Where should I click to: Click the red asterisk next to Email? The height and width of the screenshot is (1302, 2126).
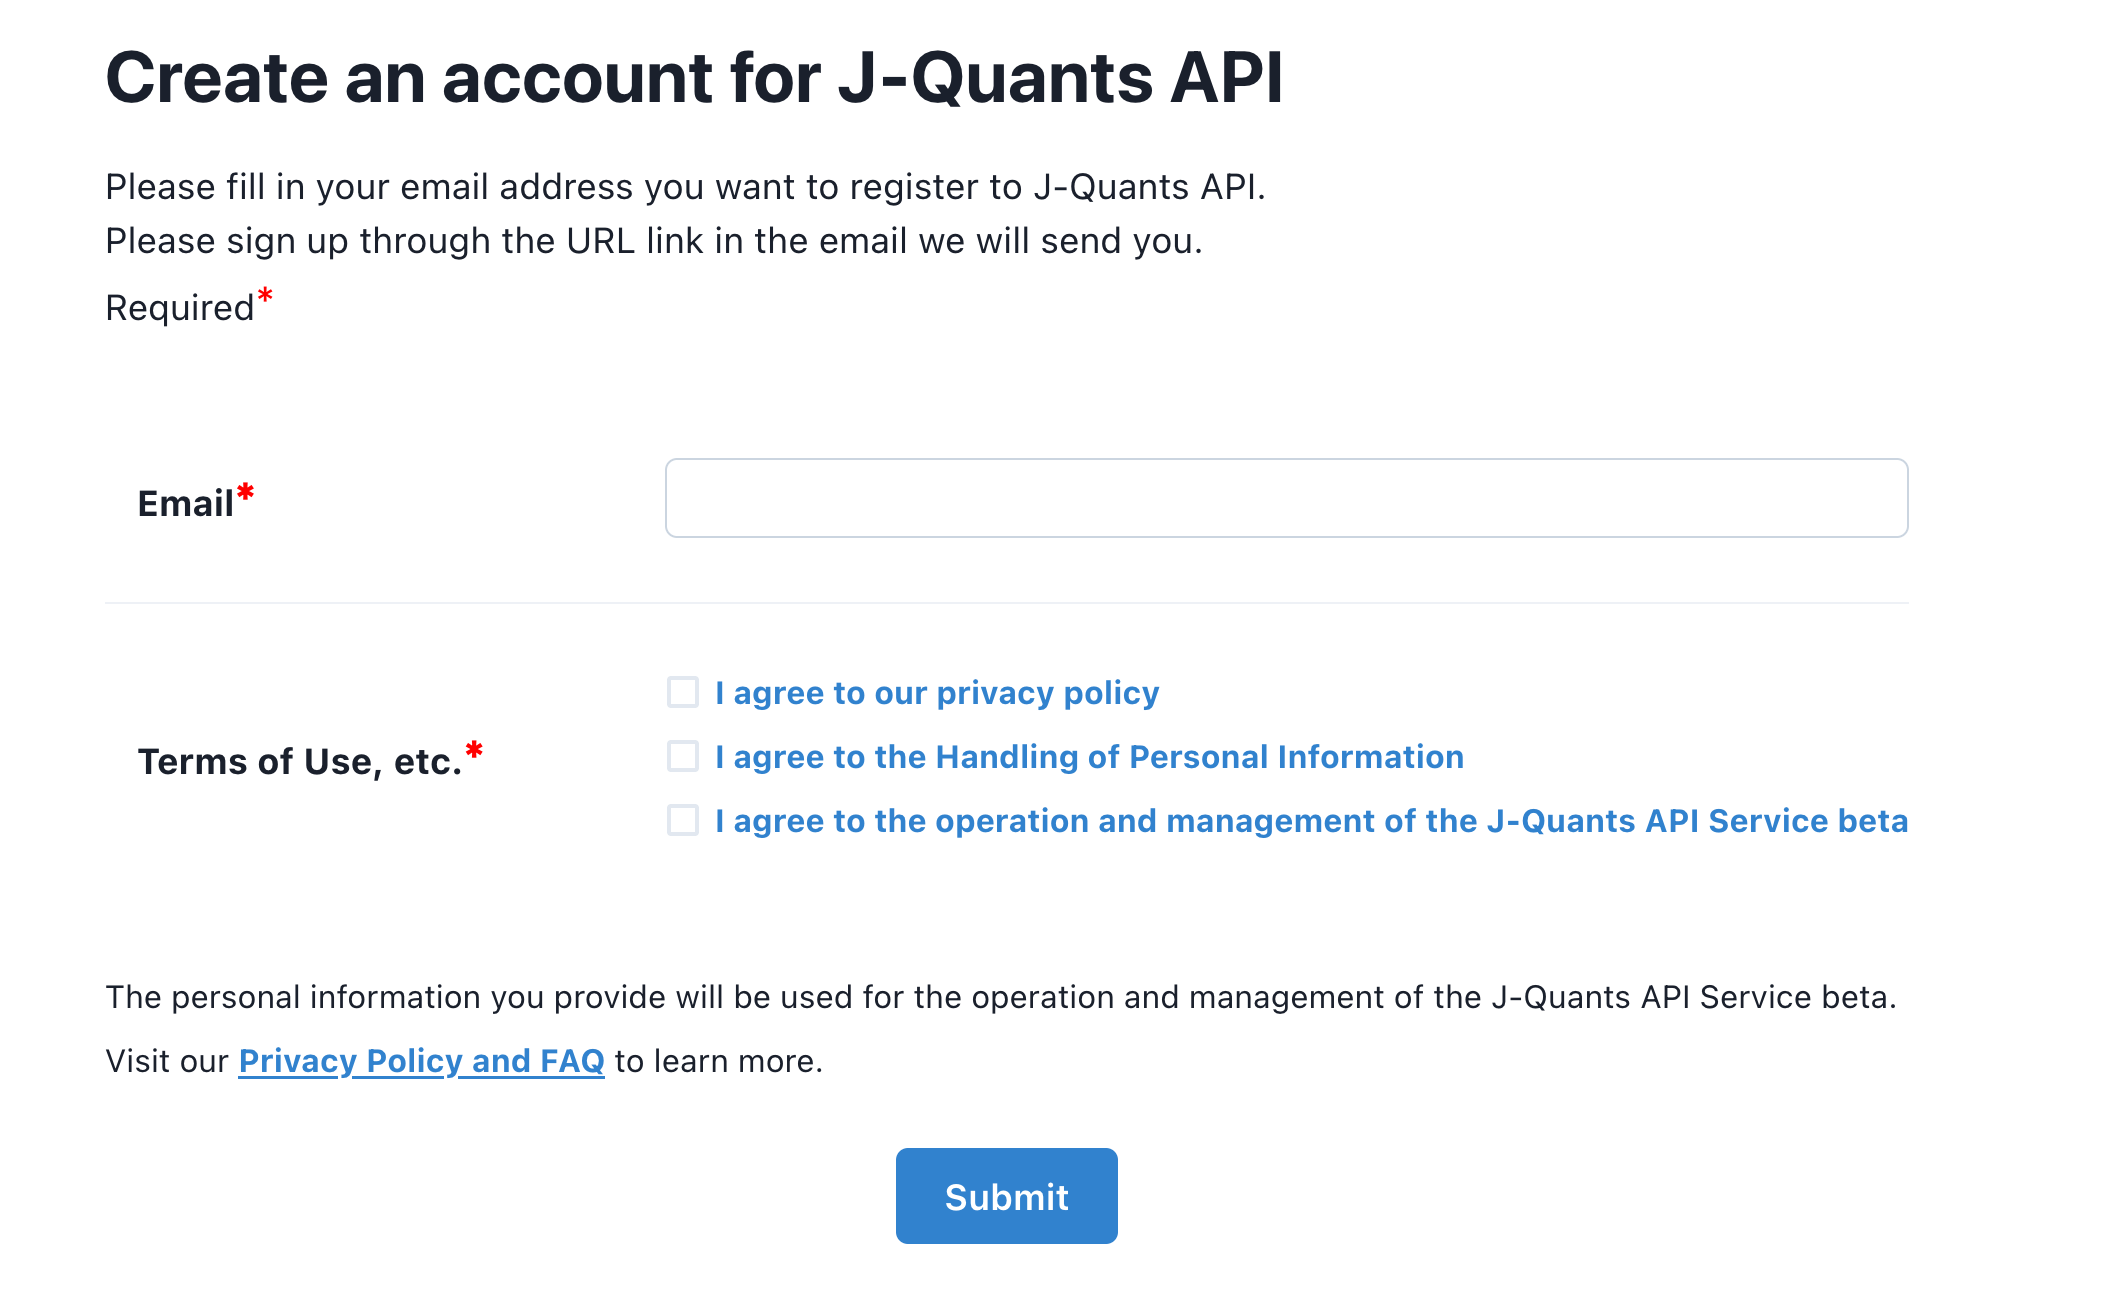coord(245,490)
